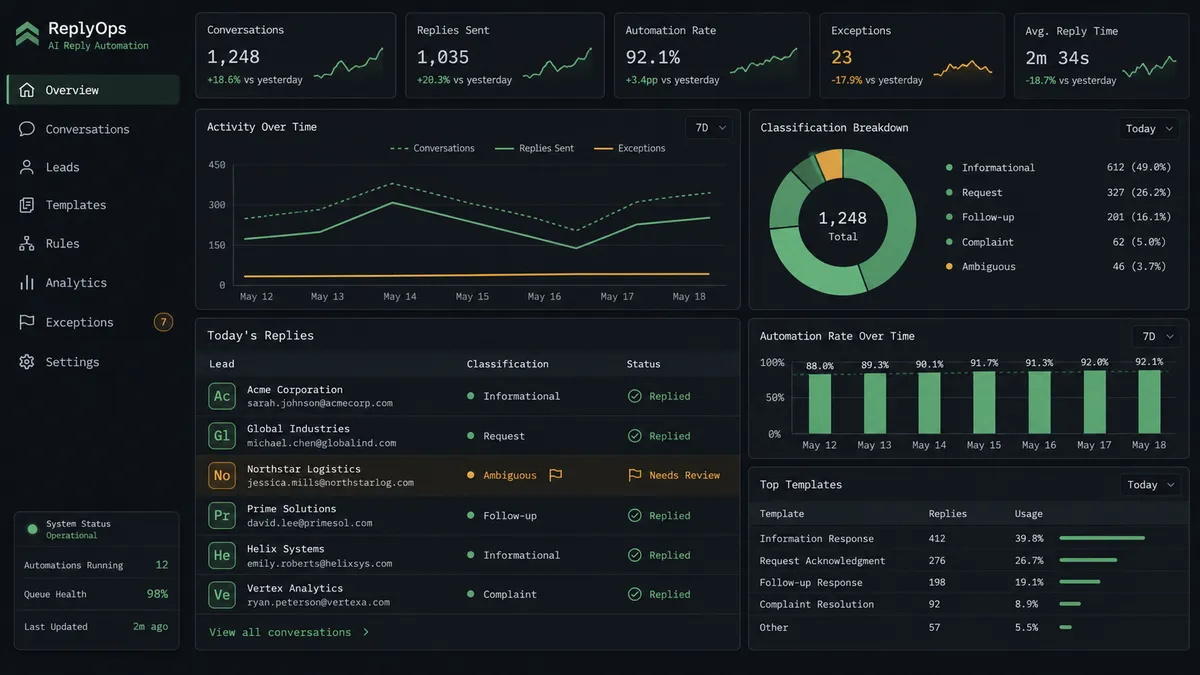
Task: Click the Request Acknowledgment usage bar
Action: click(1088, 561)
